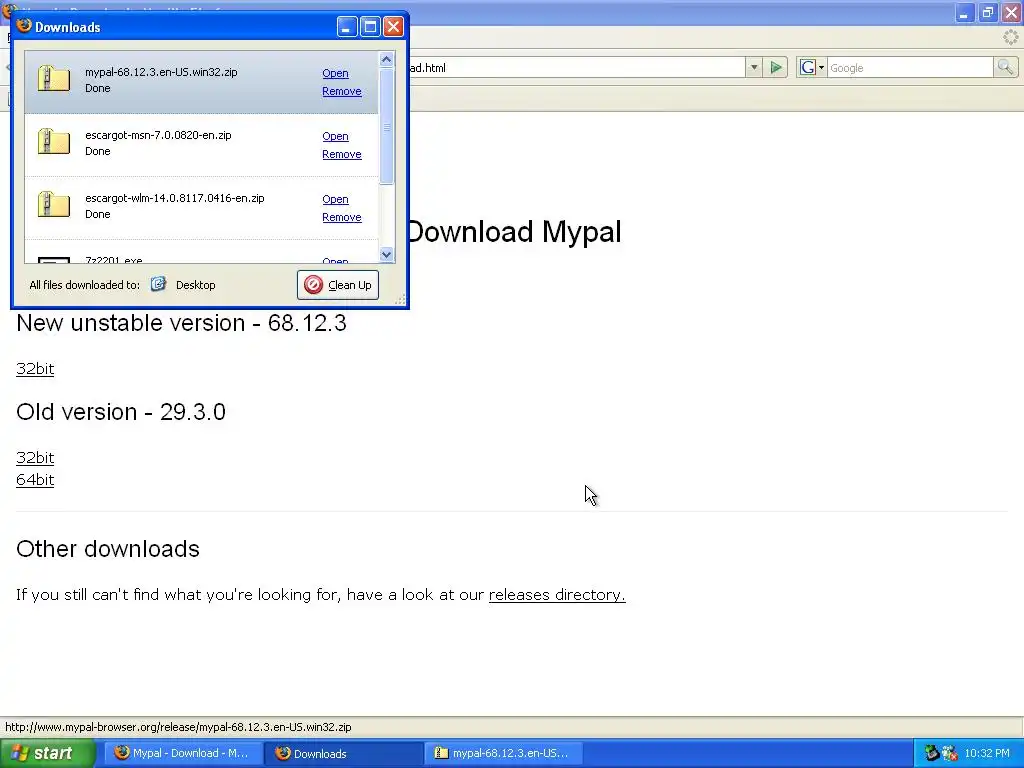
Task: Click the green Go button
Action: (776, 67)
